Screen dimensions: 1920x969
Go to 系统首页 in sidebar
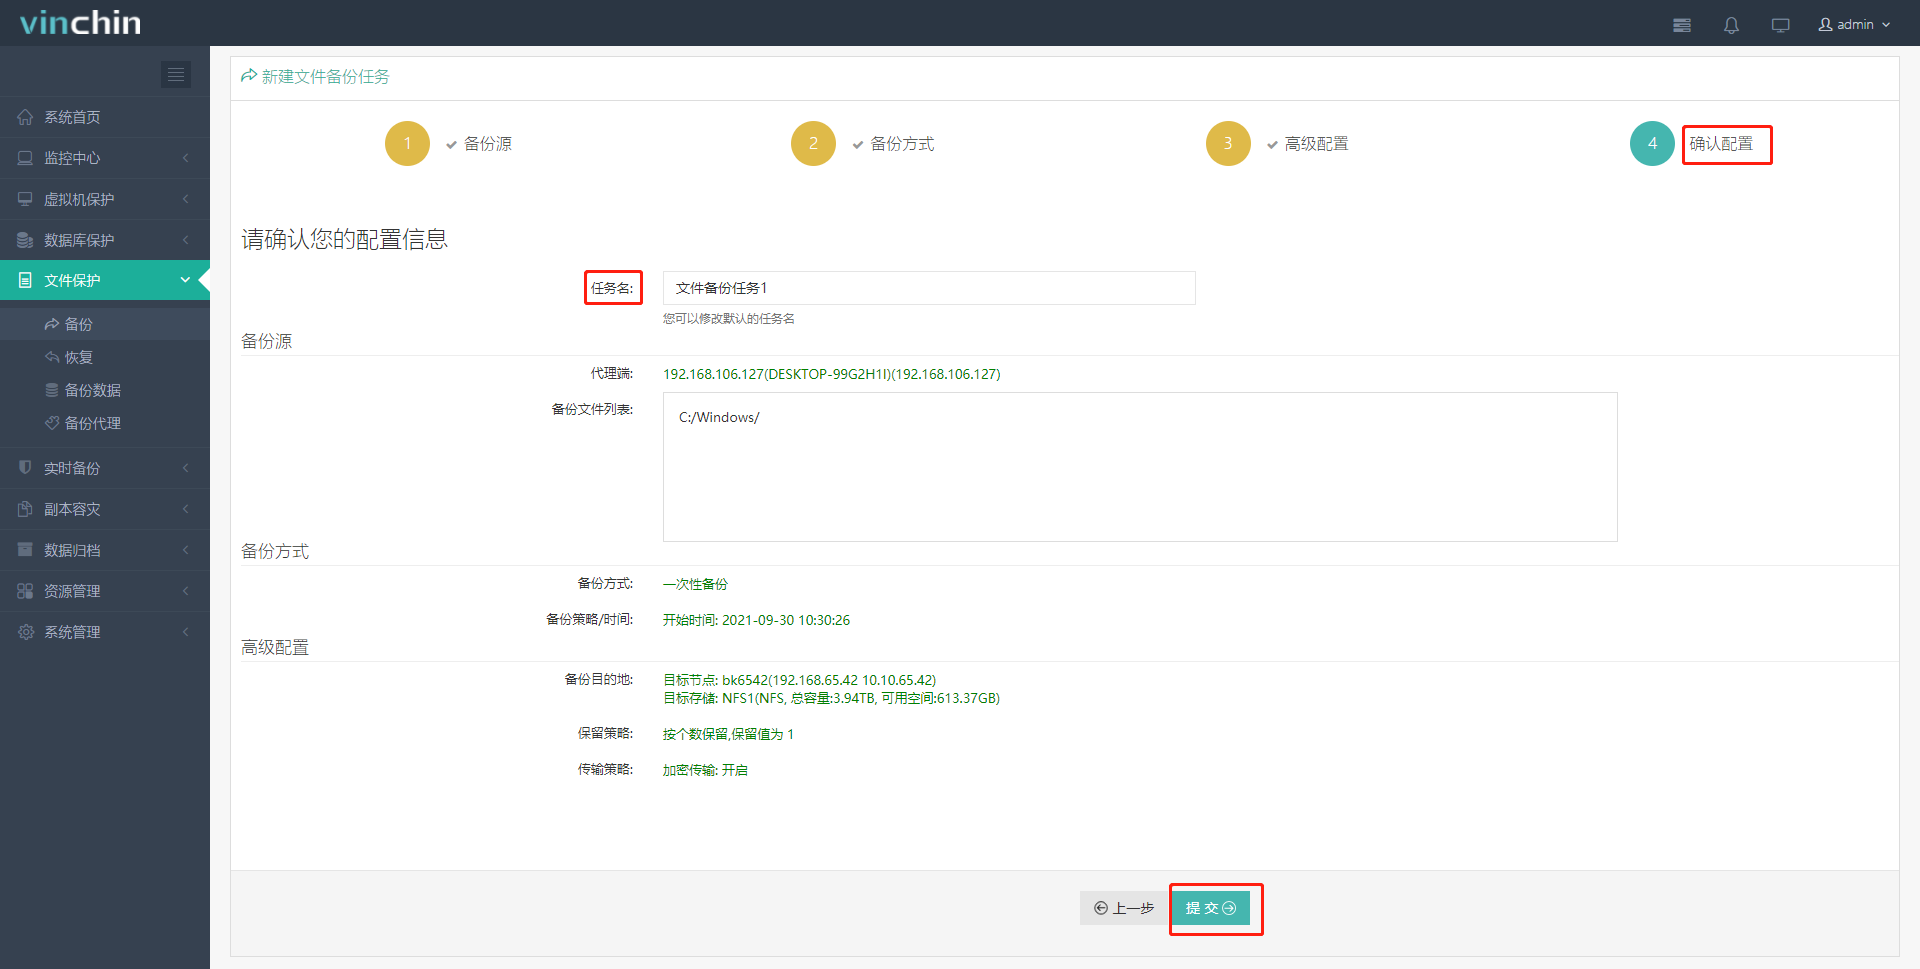coord(105,117)
